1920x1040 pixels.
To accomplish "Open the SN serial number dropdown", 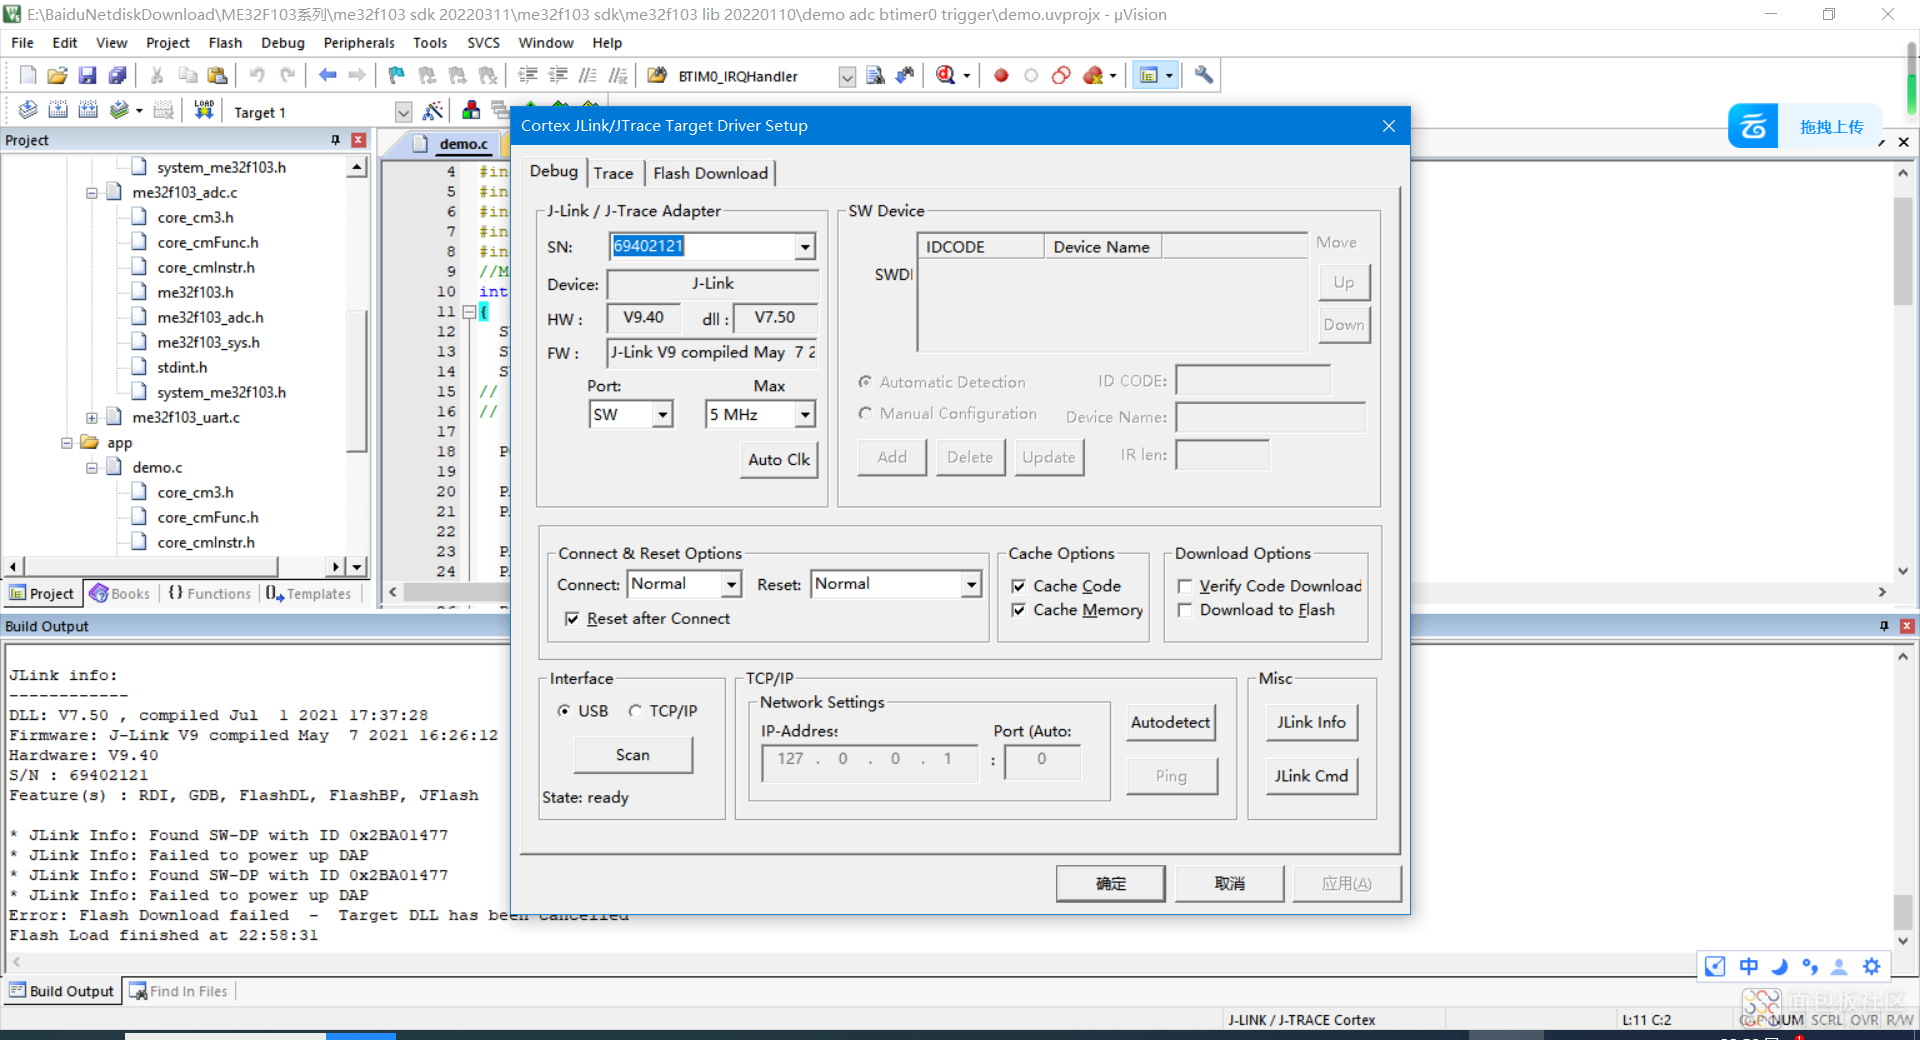I will [x=805, y=246].
